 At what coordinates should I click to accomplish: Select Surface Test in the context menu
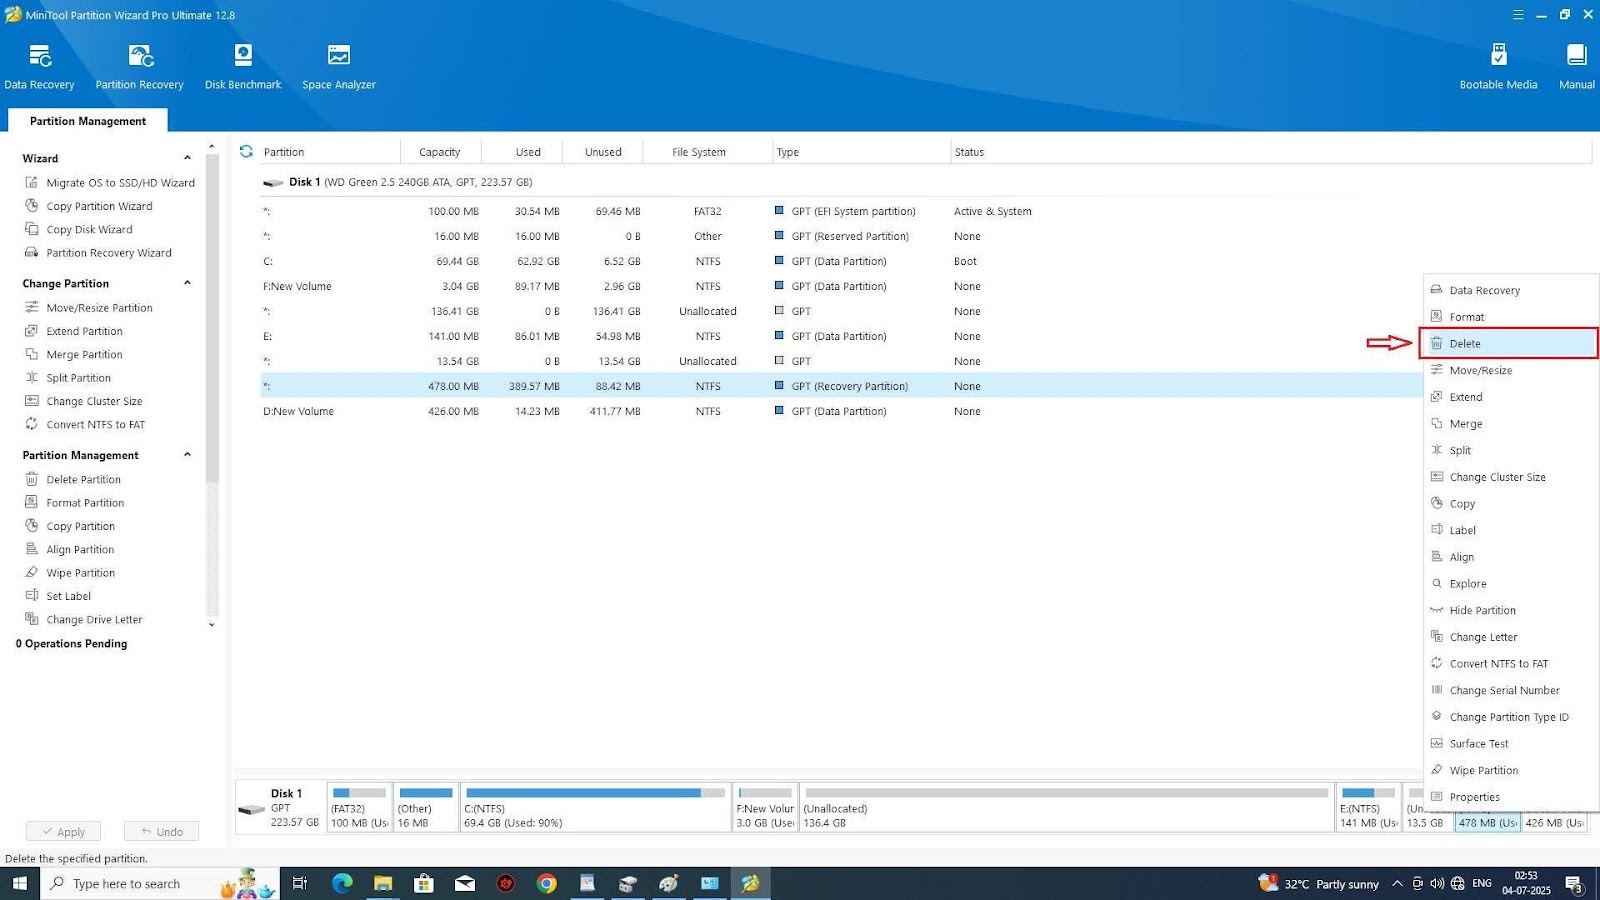pyautogui.click(x=1509, y=744)
